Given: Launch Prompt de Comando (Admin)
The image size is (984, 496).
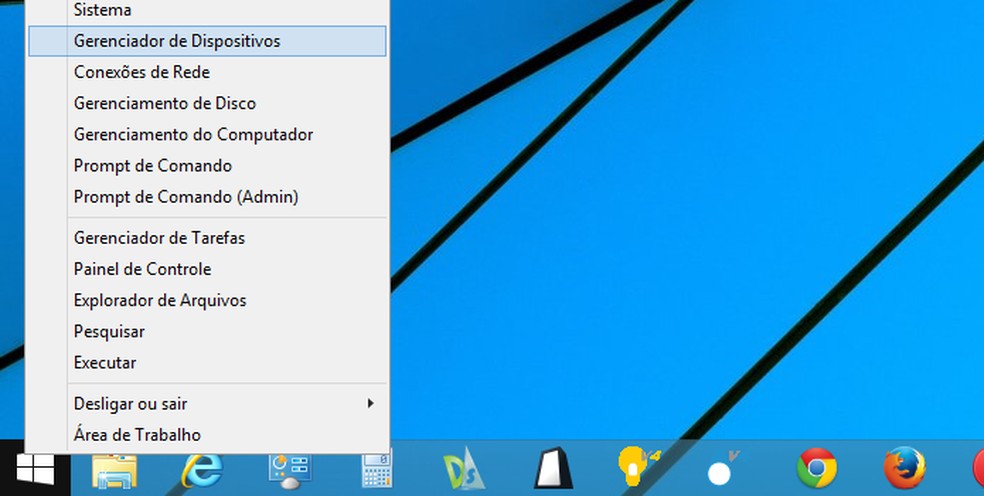Looking at the screenshot, I should 207,197.
